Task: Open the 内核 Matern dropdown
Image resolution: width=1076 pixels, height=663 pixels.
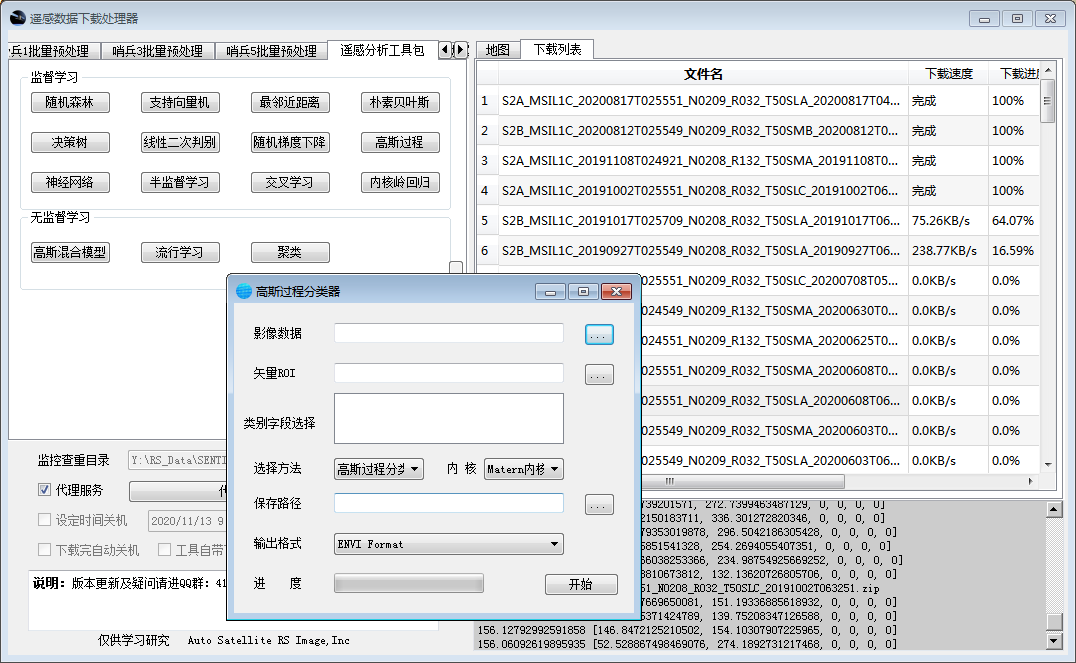Action: point(524,469)
